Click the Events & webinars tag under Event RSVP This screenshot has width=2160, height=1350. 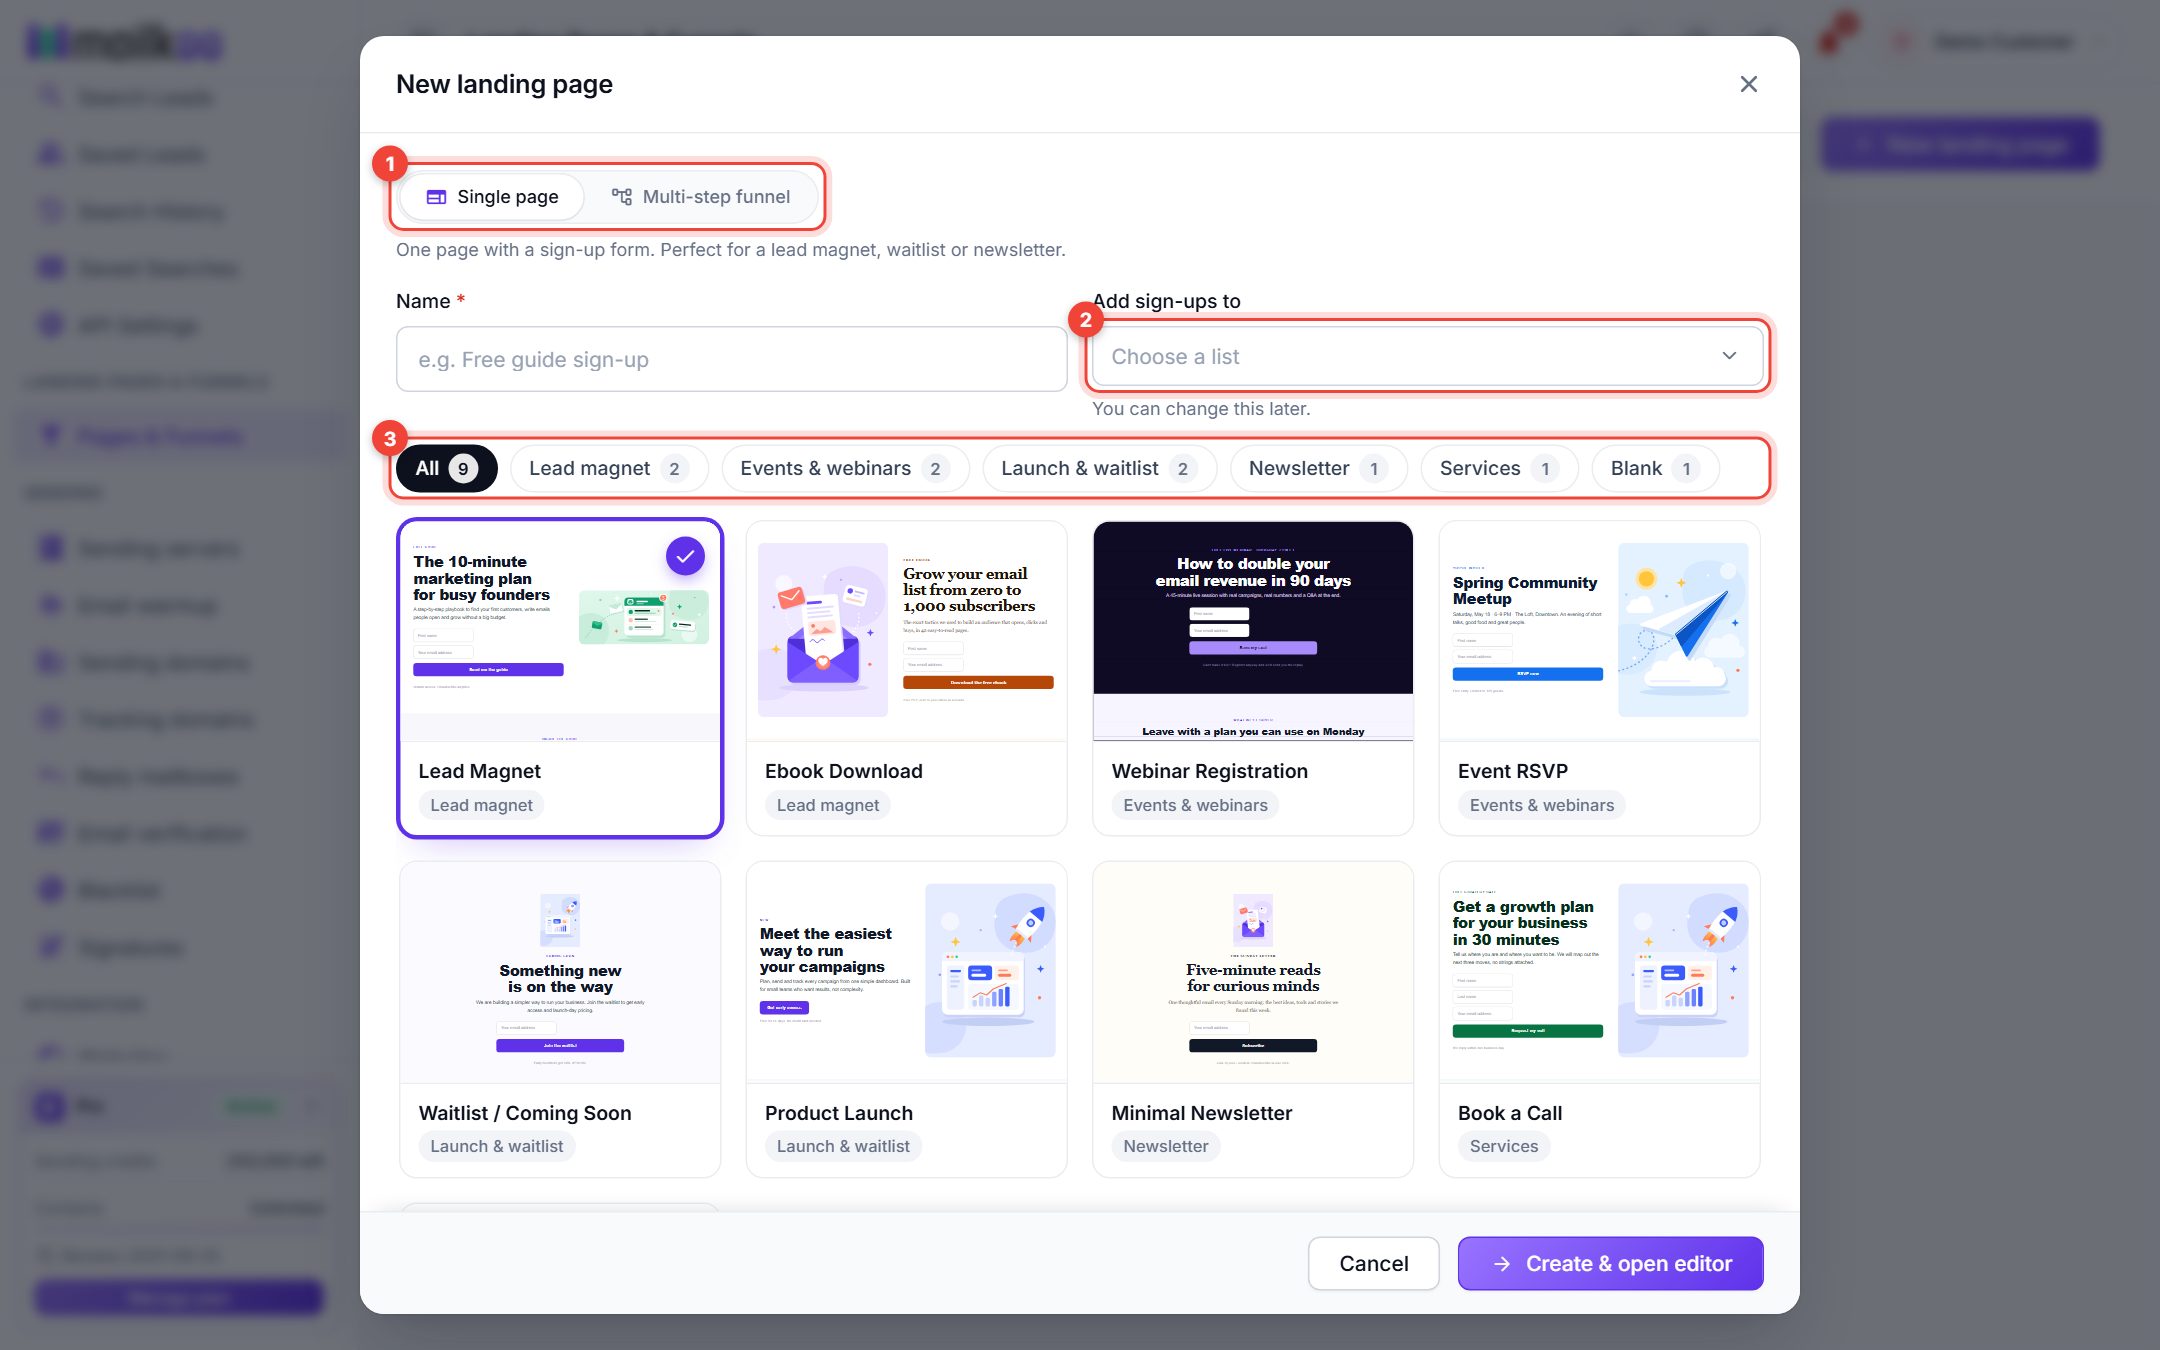pos(1541,805)
